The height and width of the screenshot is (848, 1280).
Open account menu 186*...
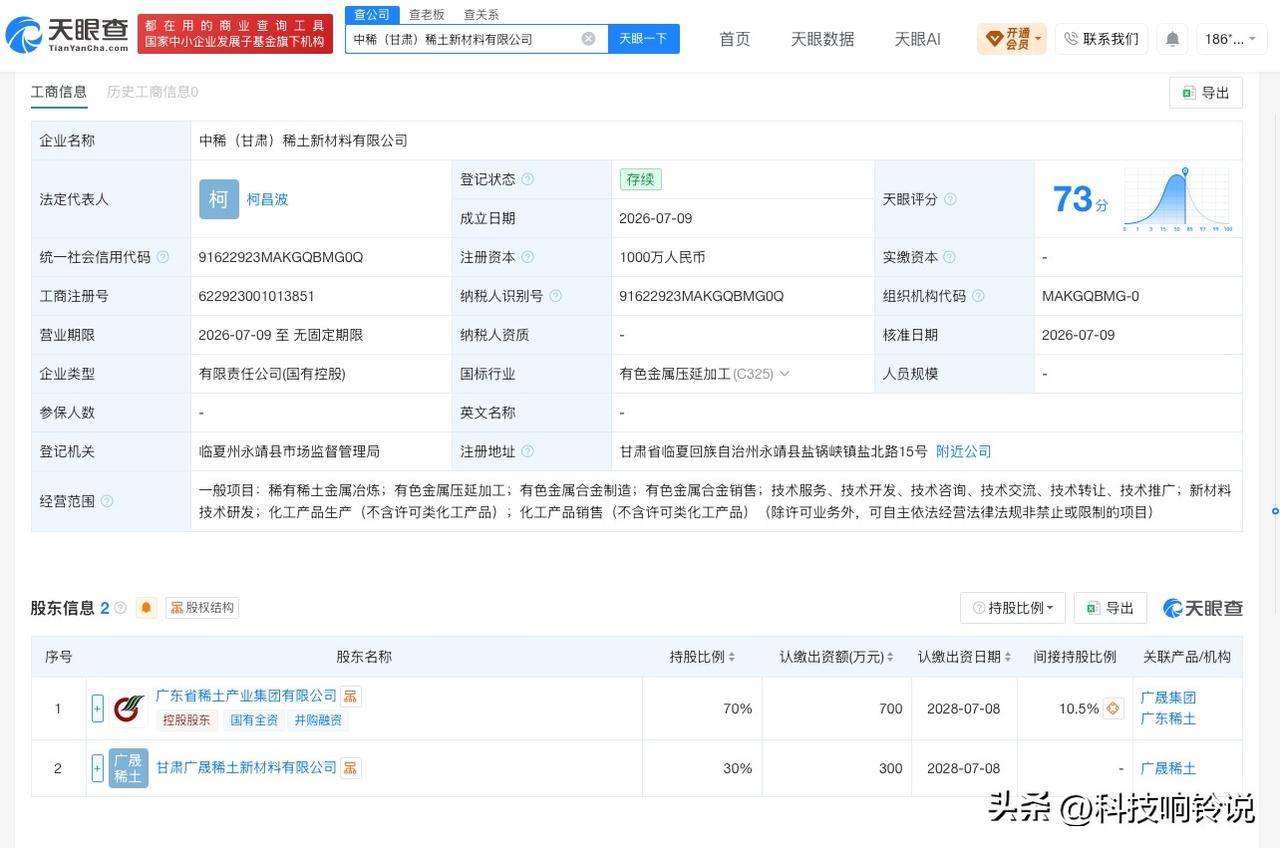click(1231, 39)
